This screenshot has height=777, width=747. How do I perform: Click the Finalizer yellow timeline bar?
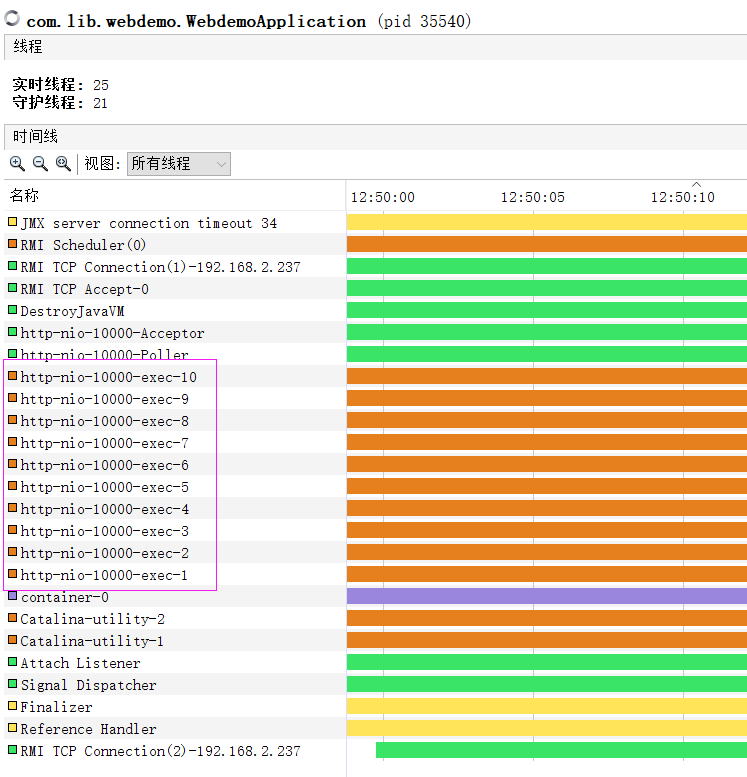click(x=546, y=707)
